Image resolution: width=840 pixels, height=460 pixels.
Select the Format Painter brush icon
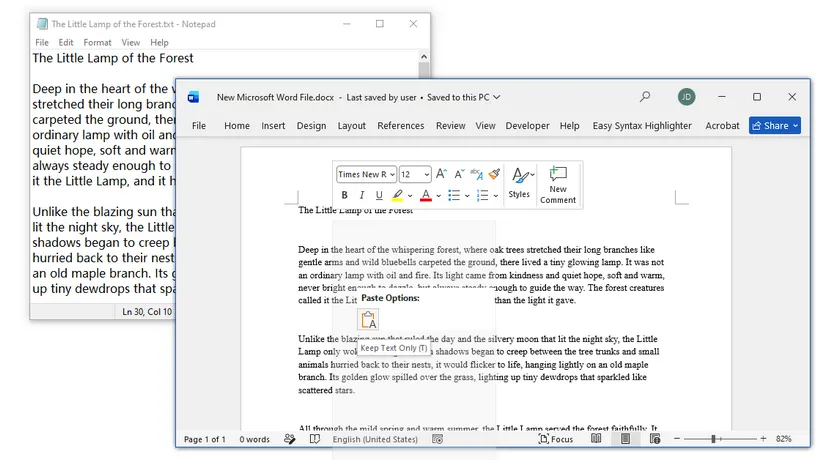[x=494, y=174]
